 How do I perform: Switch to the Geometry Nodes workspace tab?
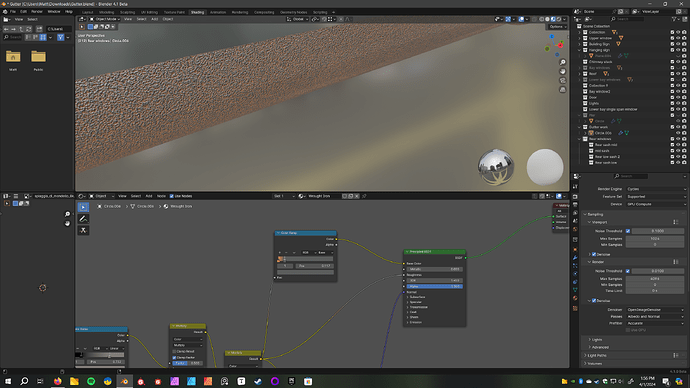click(x=294, y=12)
